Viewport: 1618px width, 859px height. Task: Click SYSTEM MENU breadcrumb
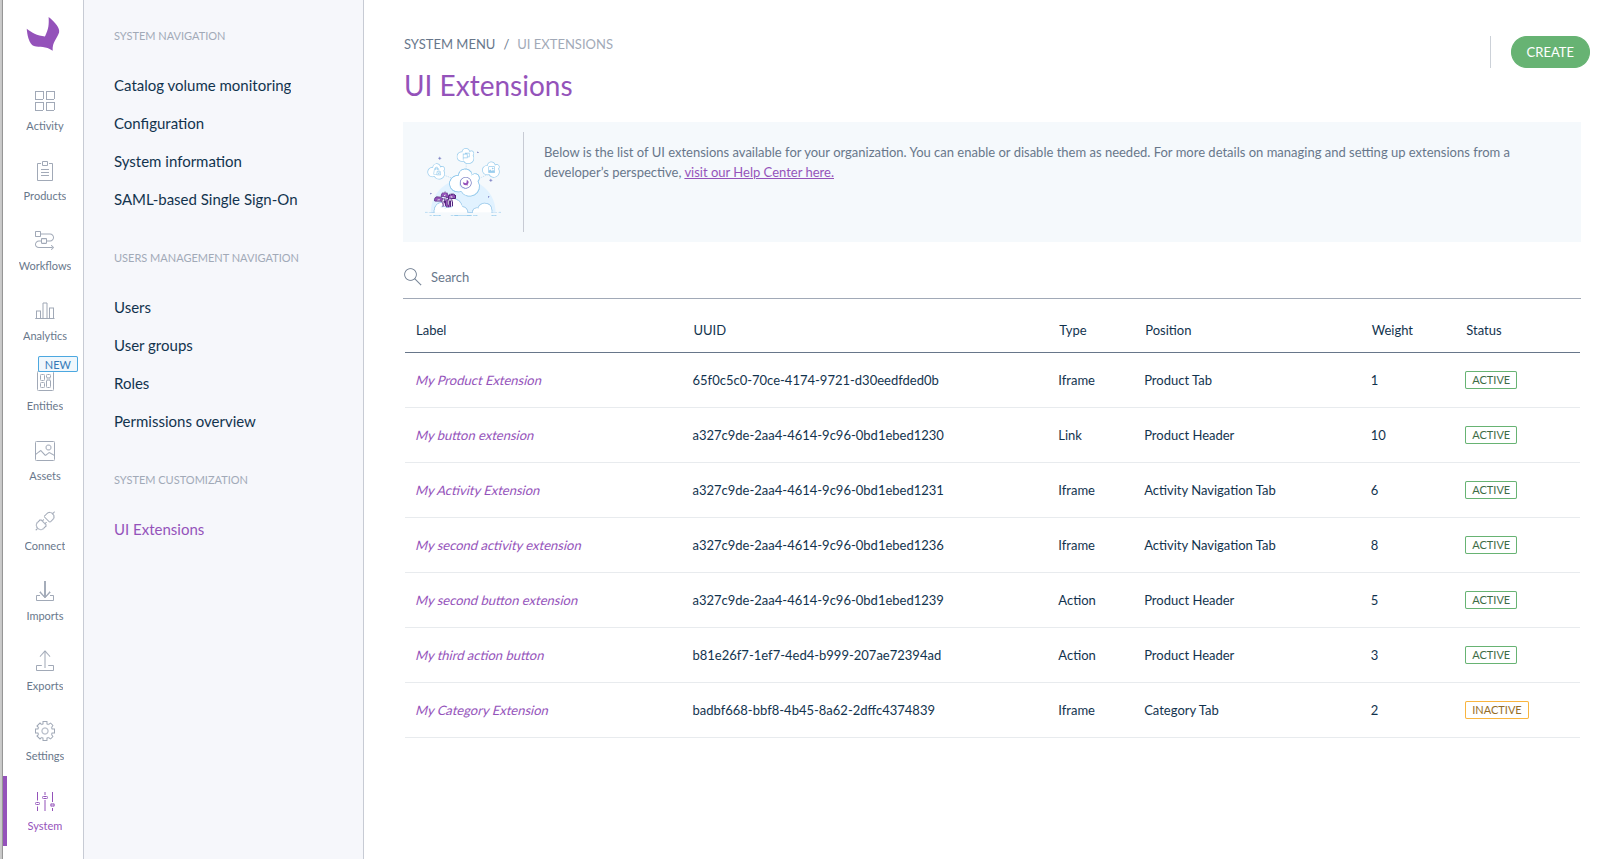[x=449, y=44]
